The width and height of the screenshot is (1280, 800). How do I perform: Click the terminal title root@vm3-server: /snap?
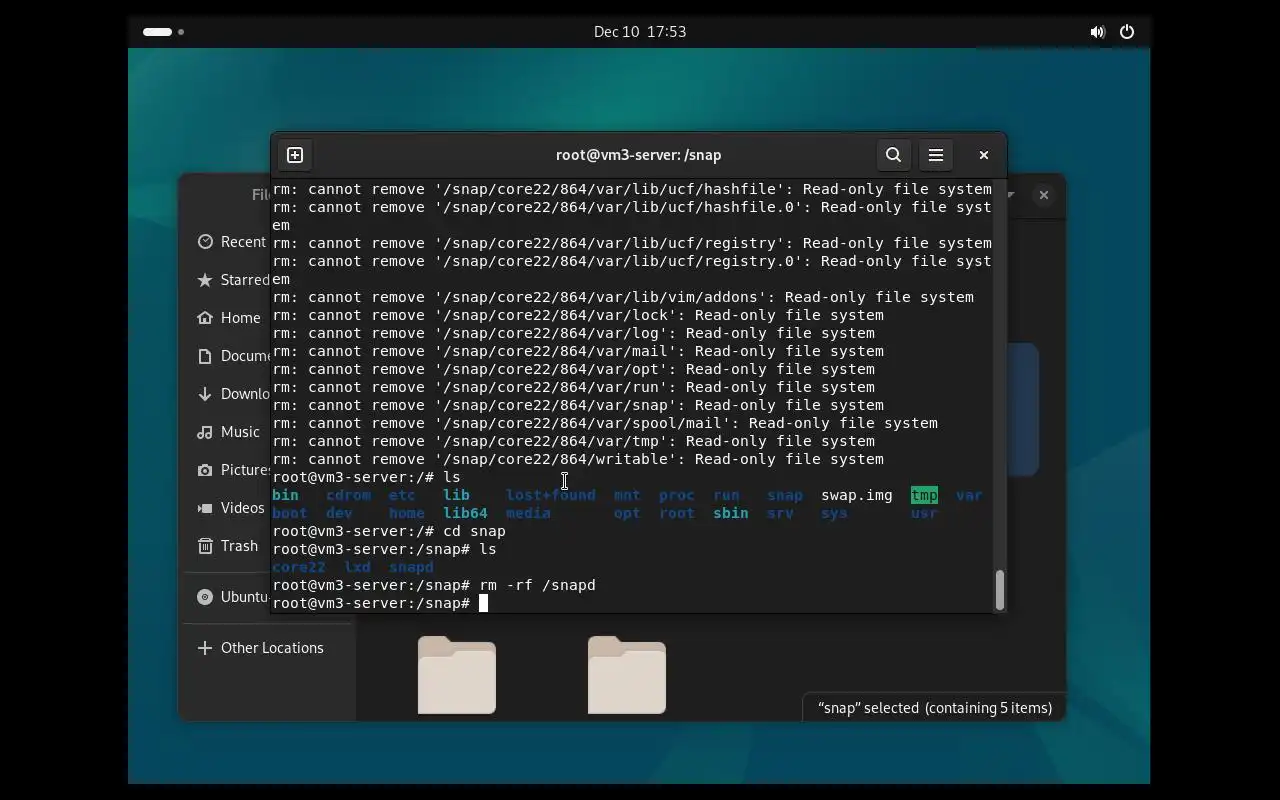tap(638, 155)
